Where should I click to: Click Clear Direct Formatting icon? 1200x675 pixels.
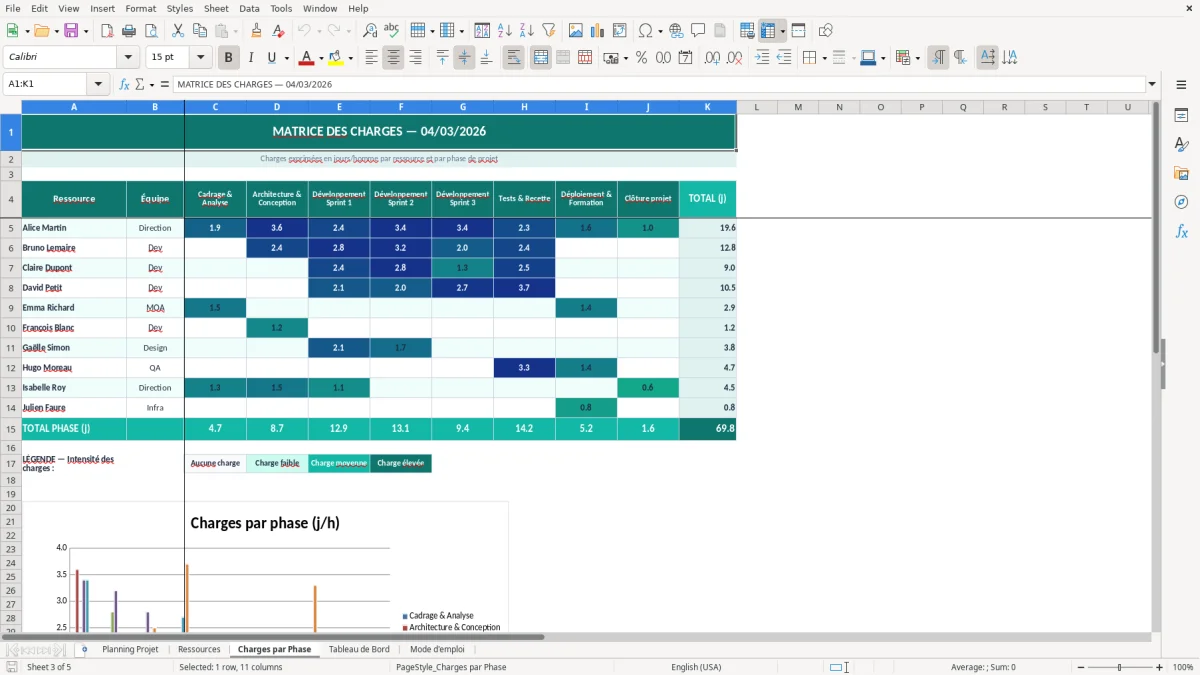(278, 31)
